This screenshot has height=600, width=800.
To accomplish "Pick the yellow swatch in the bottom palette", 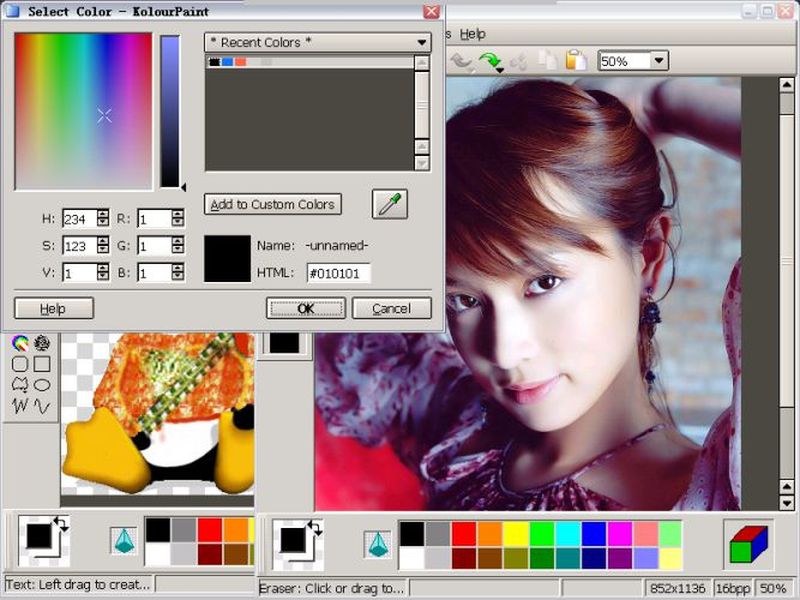I will click(515, 534).
